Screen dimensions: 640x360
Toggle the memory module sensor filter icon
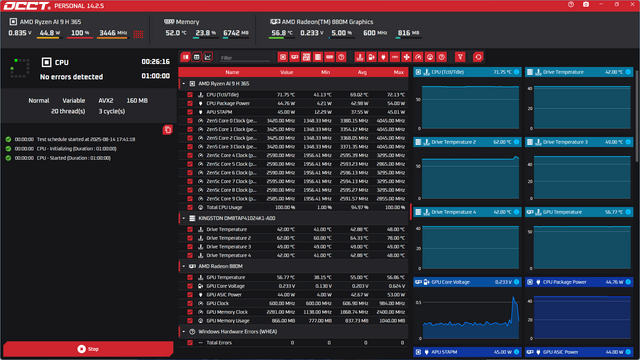point(329,57)
